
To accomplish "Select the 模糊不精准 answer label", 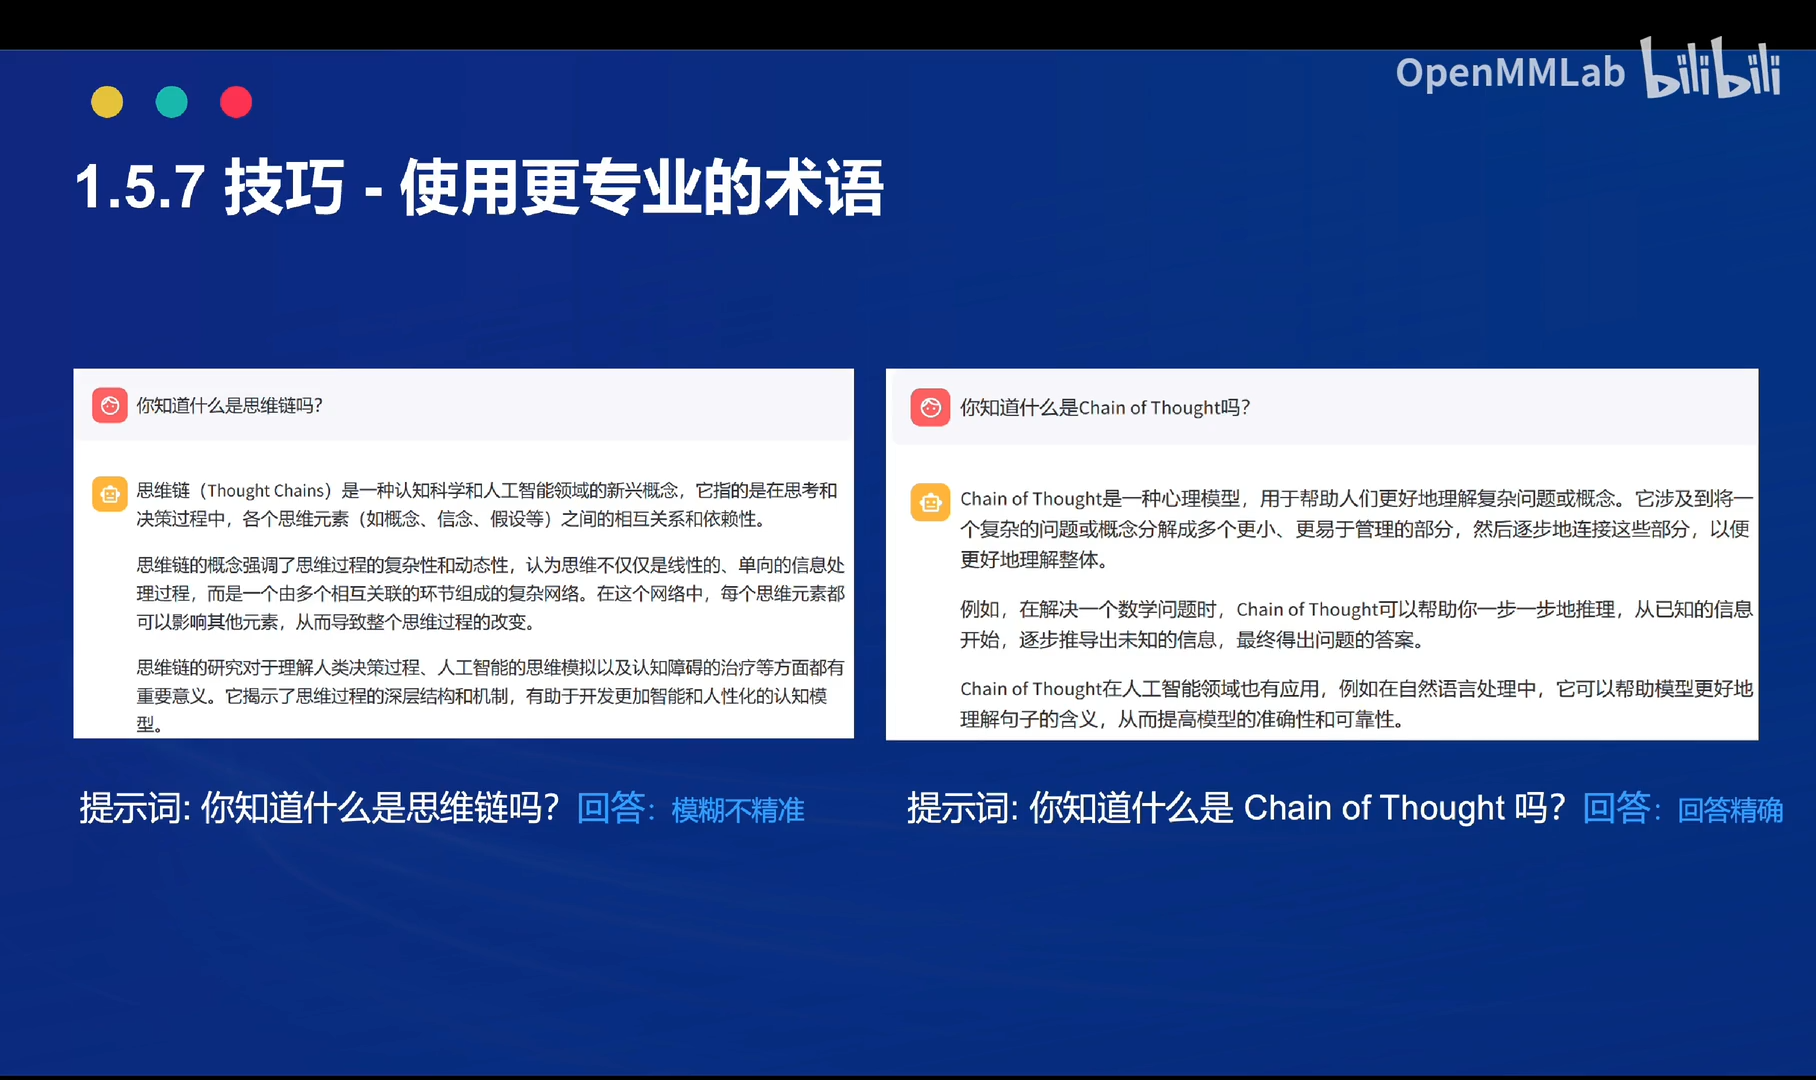I will coord(737,810).
